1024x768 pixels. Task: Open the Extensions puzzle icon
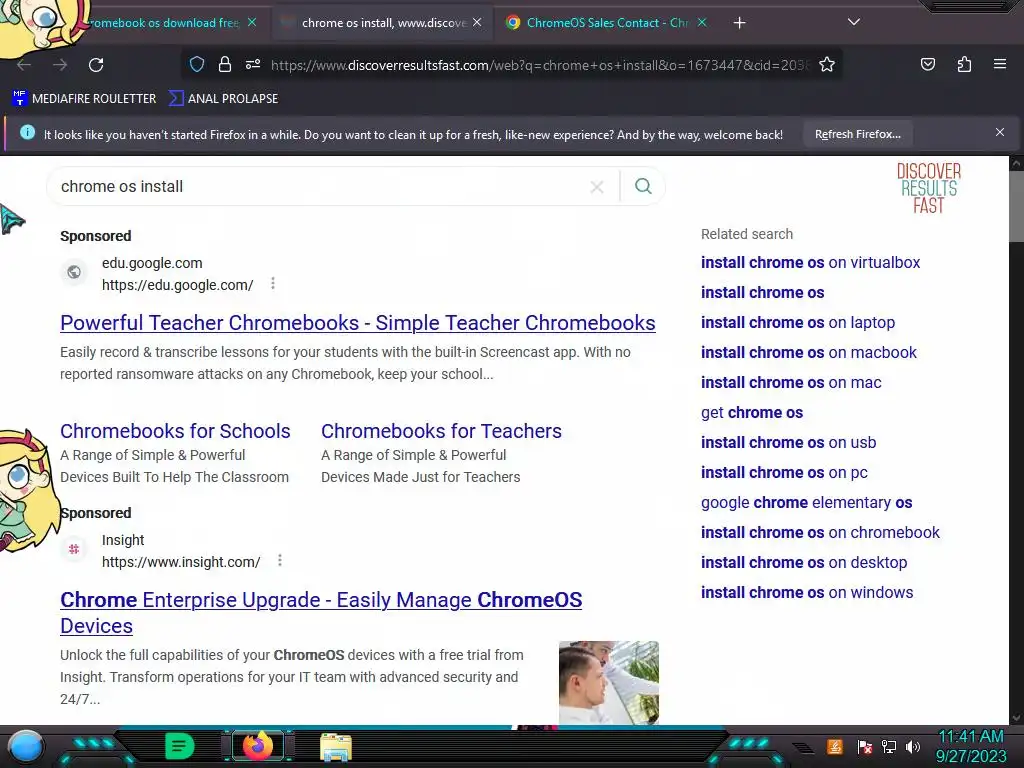click(x=964, y=64)
